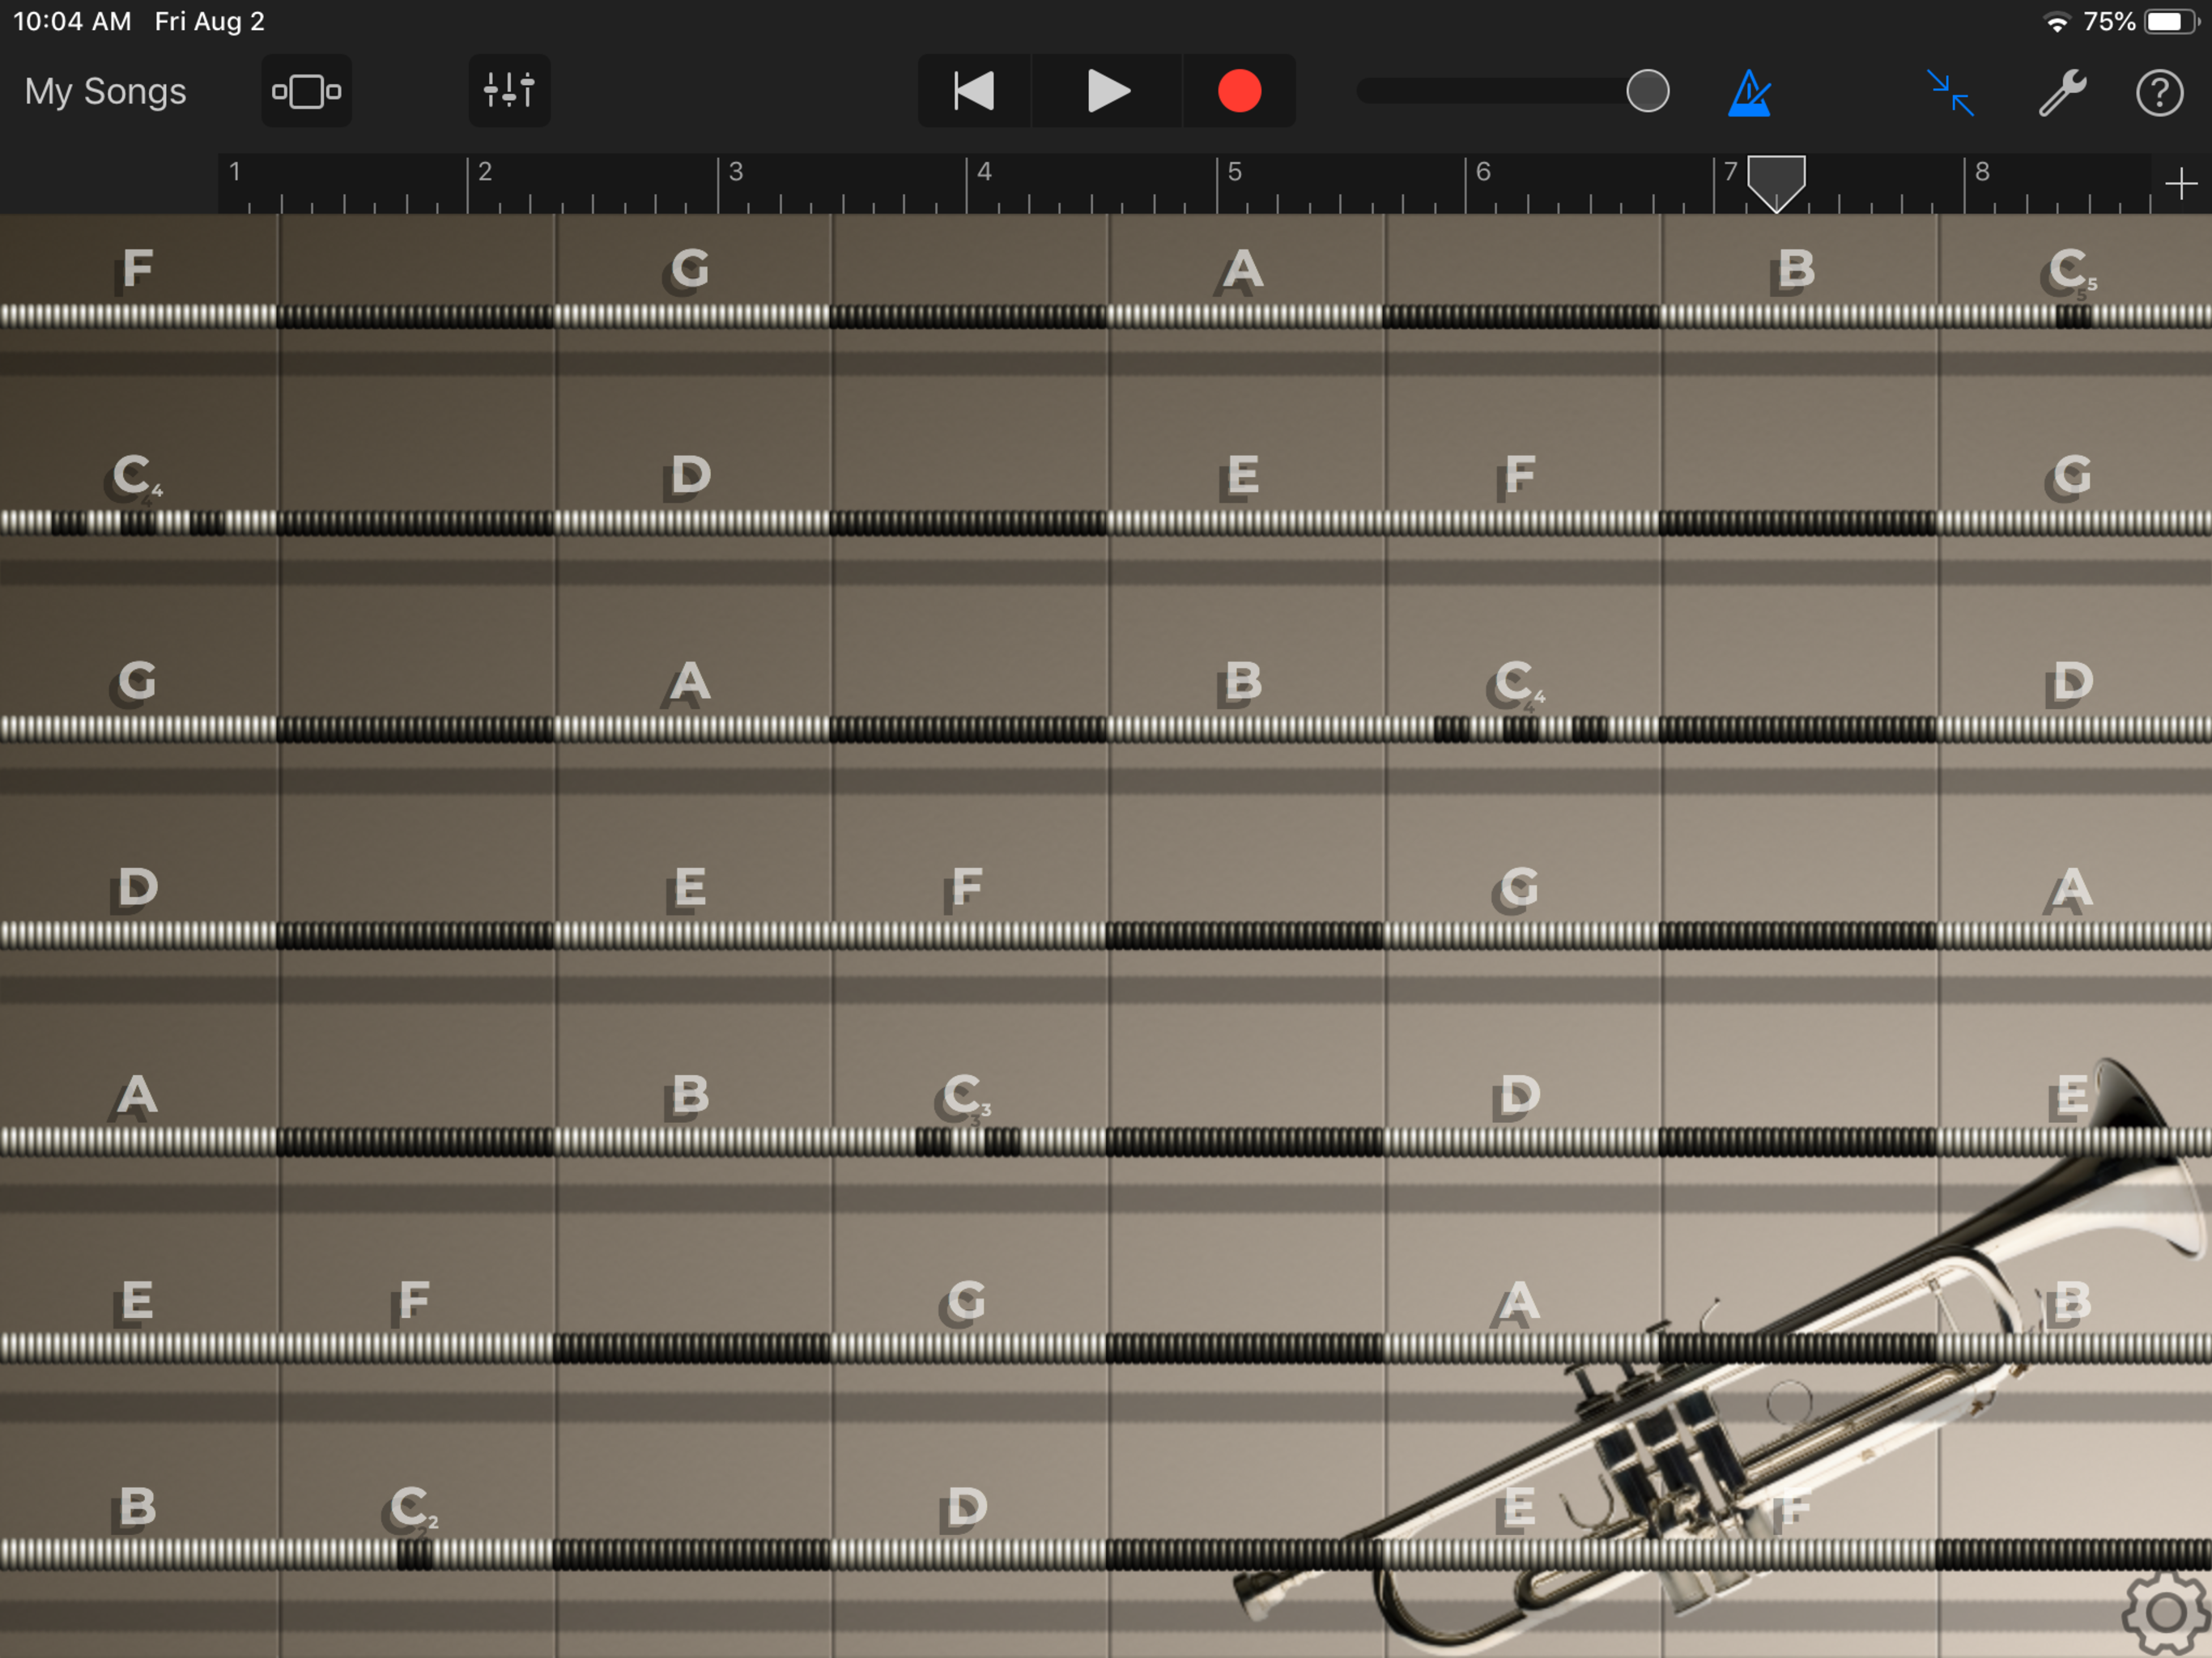Open the help question mark icon
This screenshot has width=2212, height=1658.
[x=2159, y=92]
